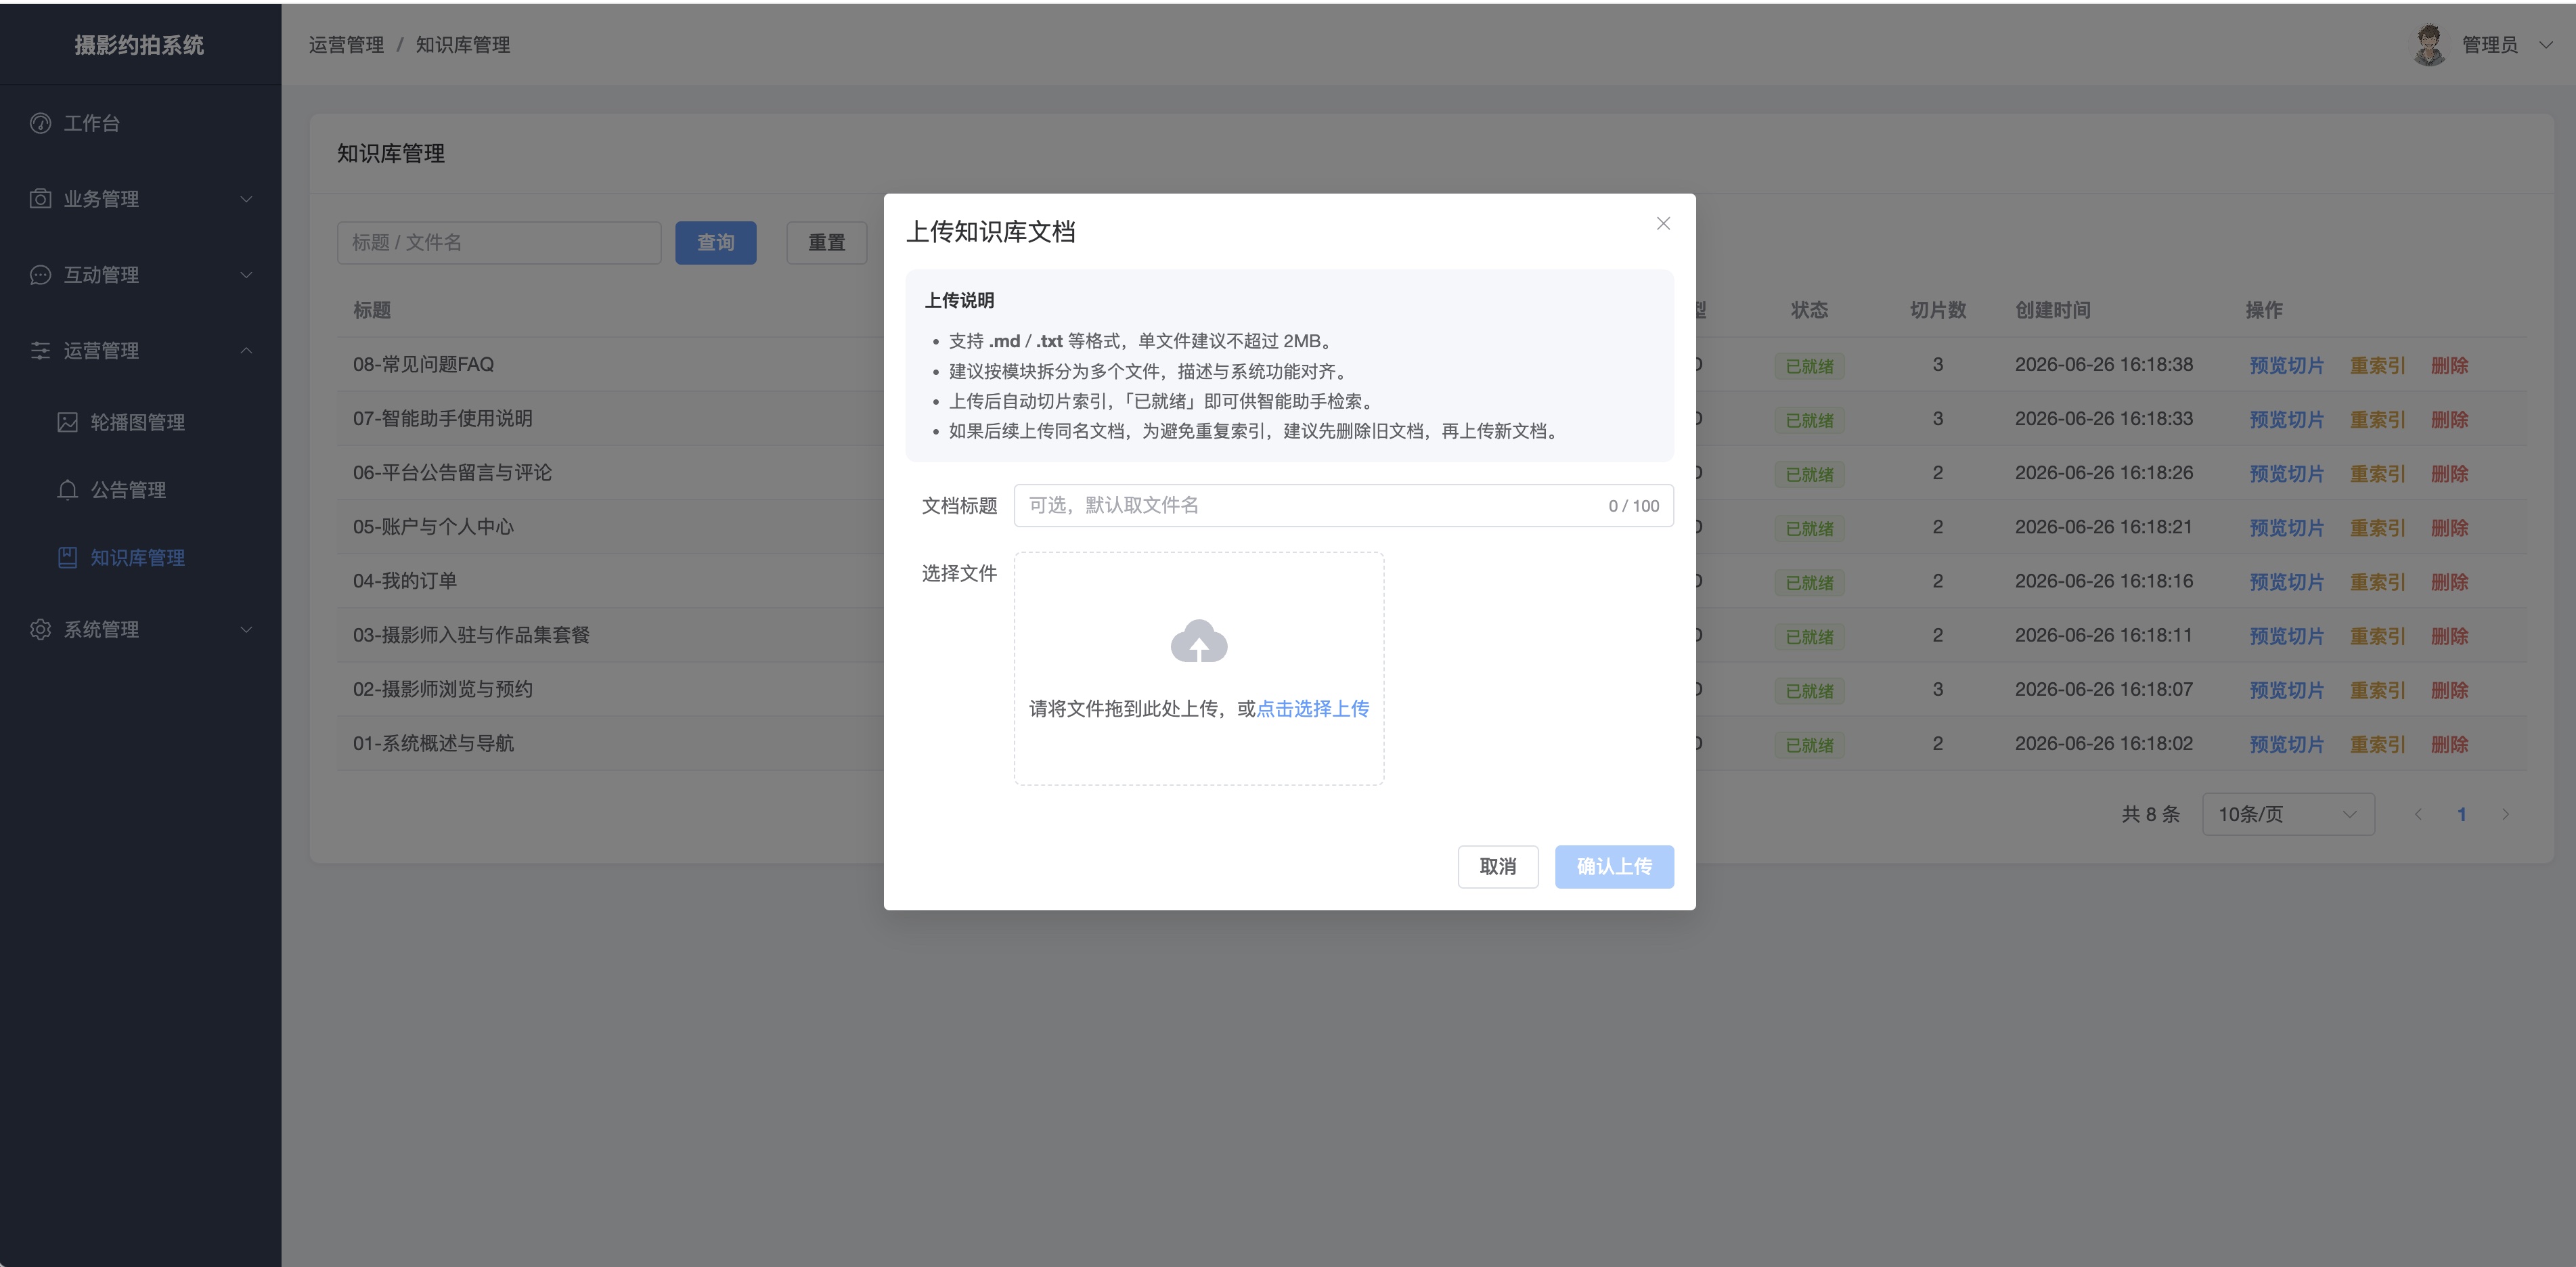Preview slices for 05-账户与个人中心
This screenshot has width=2576, height=1267.
(2286, 528)
